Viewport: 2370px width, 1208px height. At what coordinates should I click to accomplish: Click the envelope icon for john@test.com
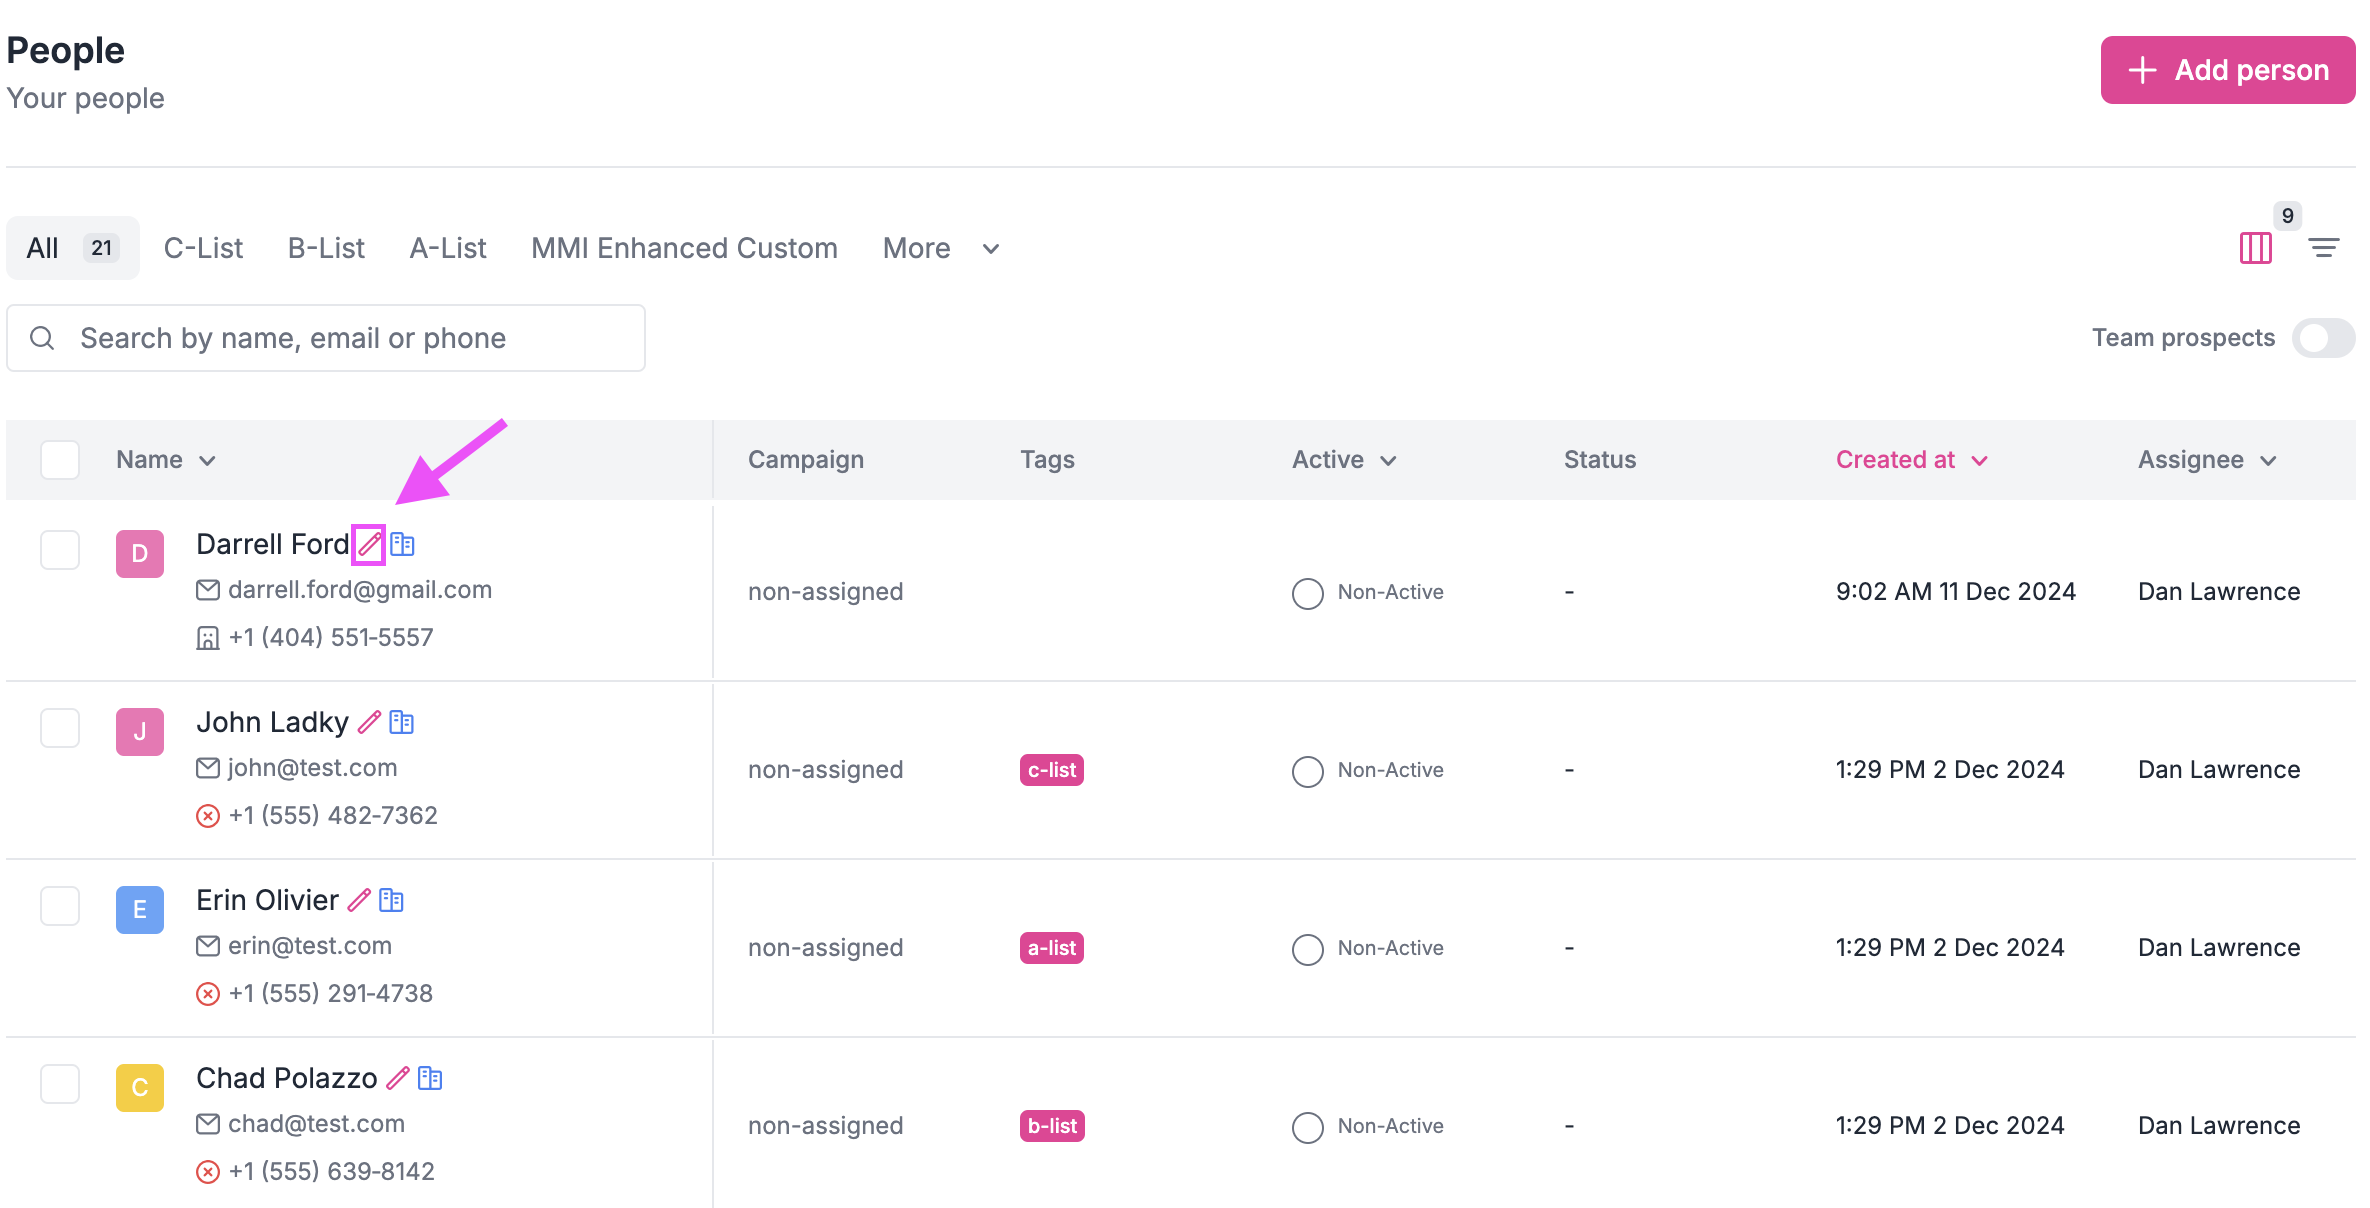pos(208,768)
